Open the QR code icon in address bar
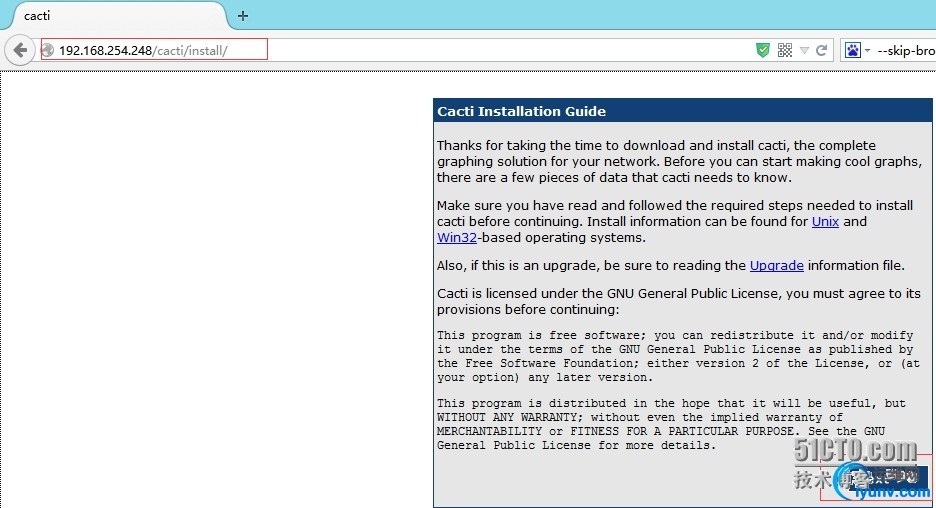 pos(785,50)
